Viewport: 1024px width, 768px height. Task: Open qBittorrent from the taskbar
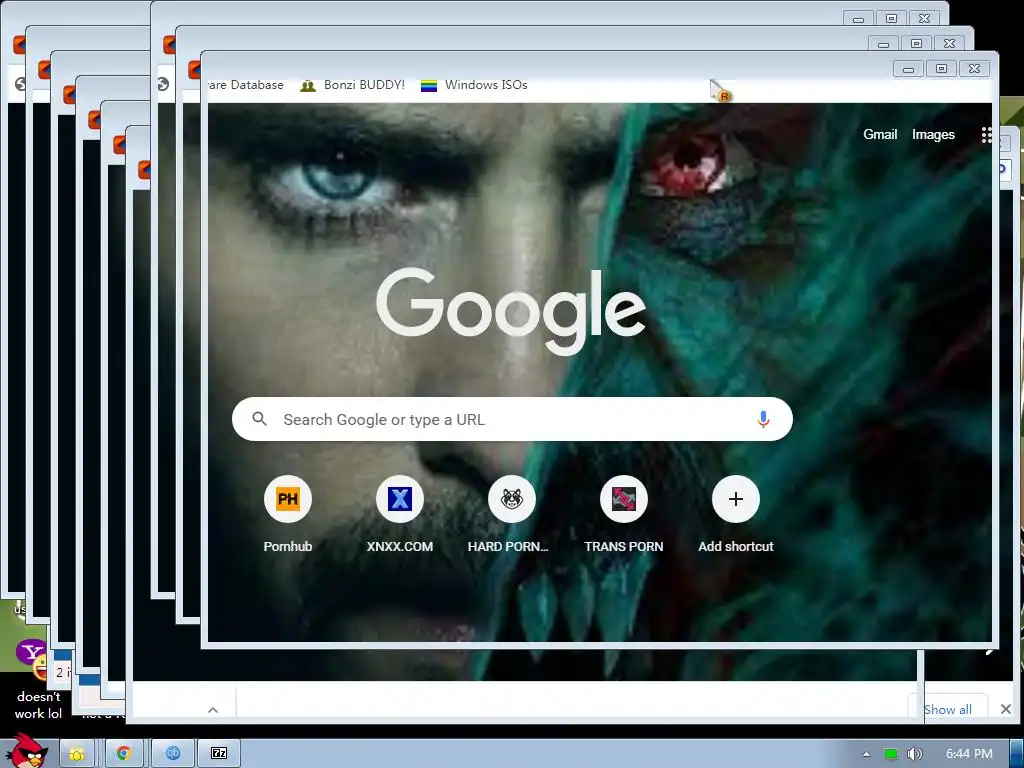pos(172,754)
